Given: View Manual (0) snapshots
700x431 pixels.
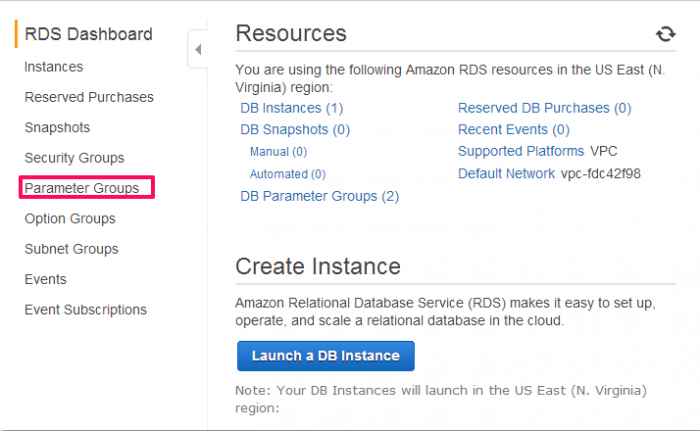Looking at the screenshot, I should 279,152.
